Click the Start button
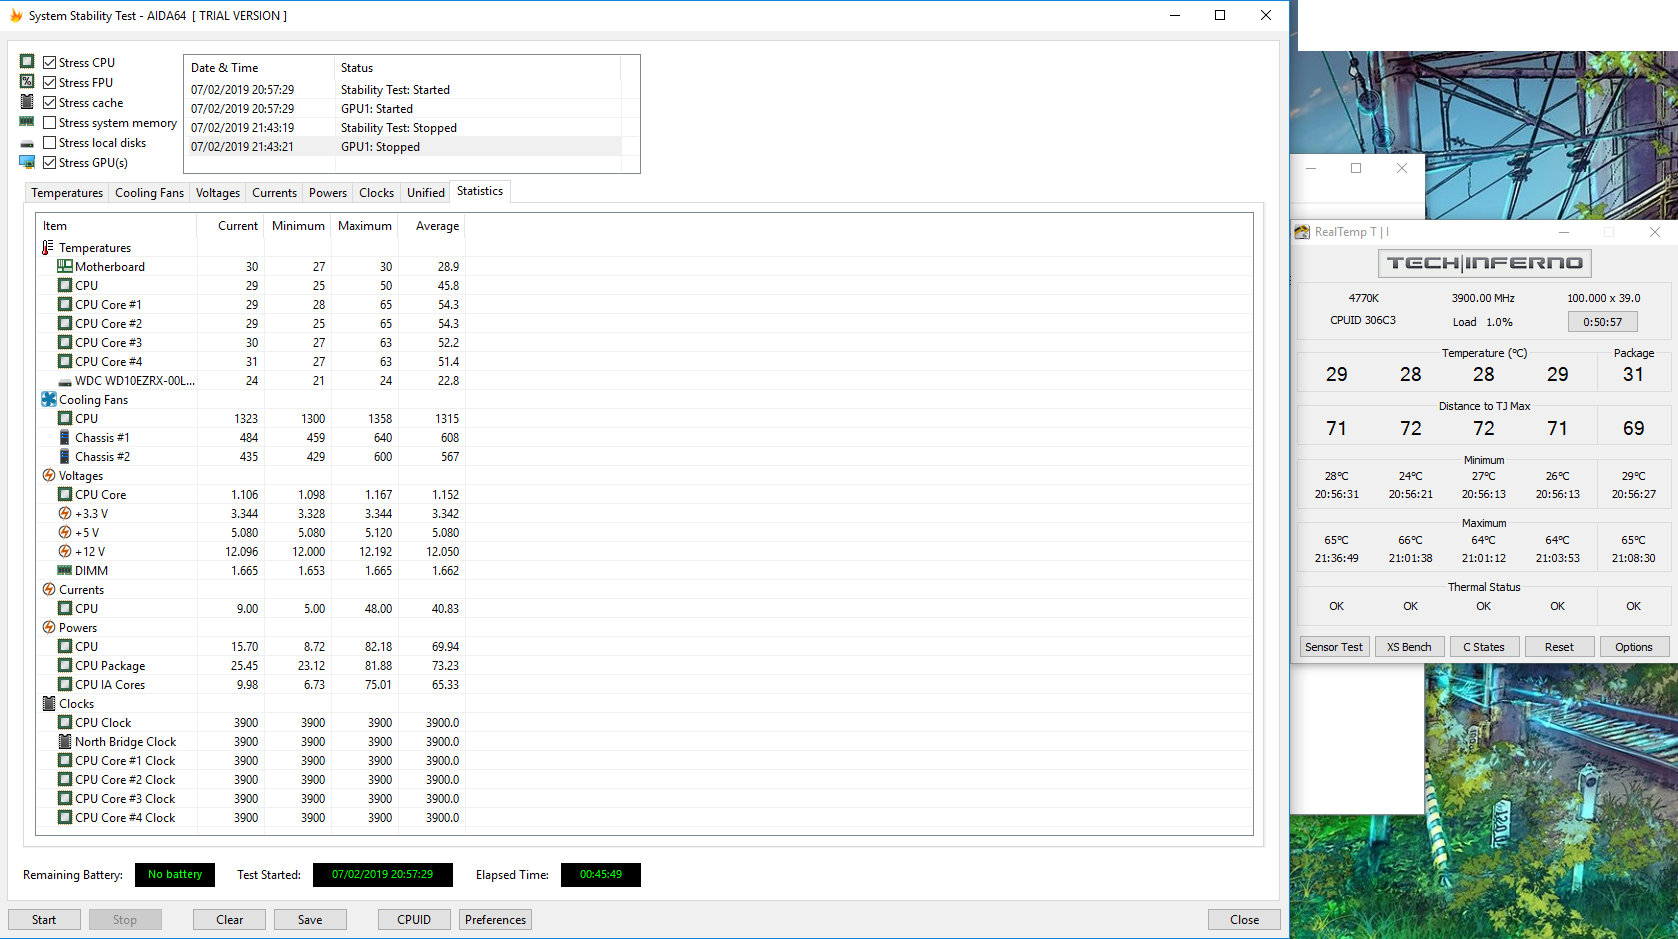The image size is (1678, 939). pyautogui.click(x=44, y=919)
